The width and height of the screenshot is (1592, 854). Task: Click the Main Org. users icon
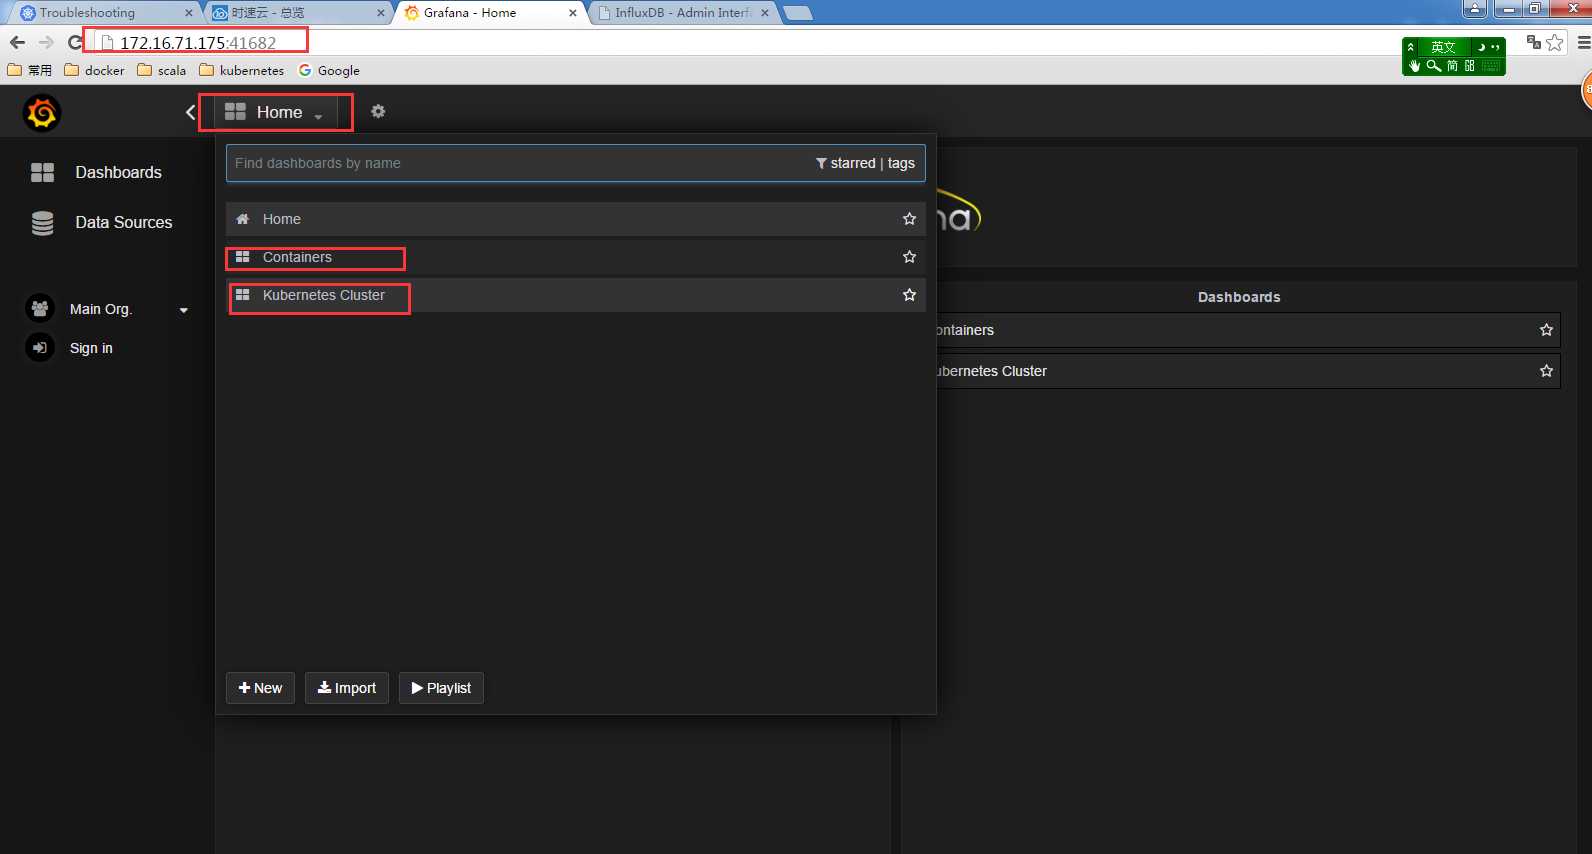pyautogui.click(x=40, y=308)
